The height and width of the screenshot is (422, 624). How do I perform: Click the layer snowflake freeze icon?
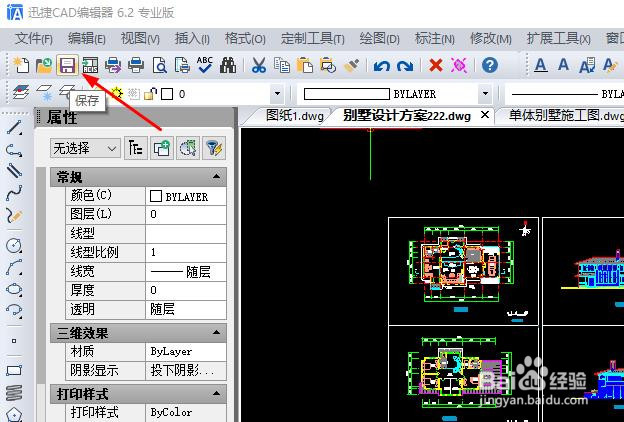pos(44,93)
